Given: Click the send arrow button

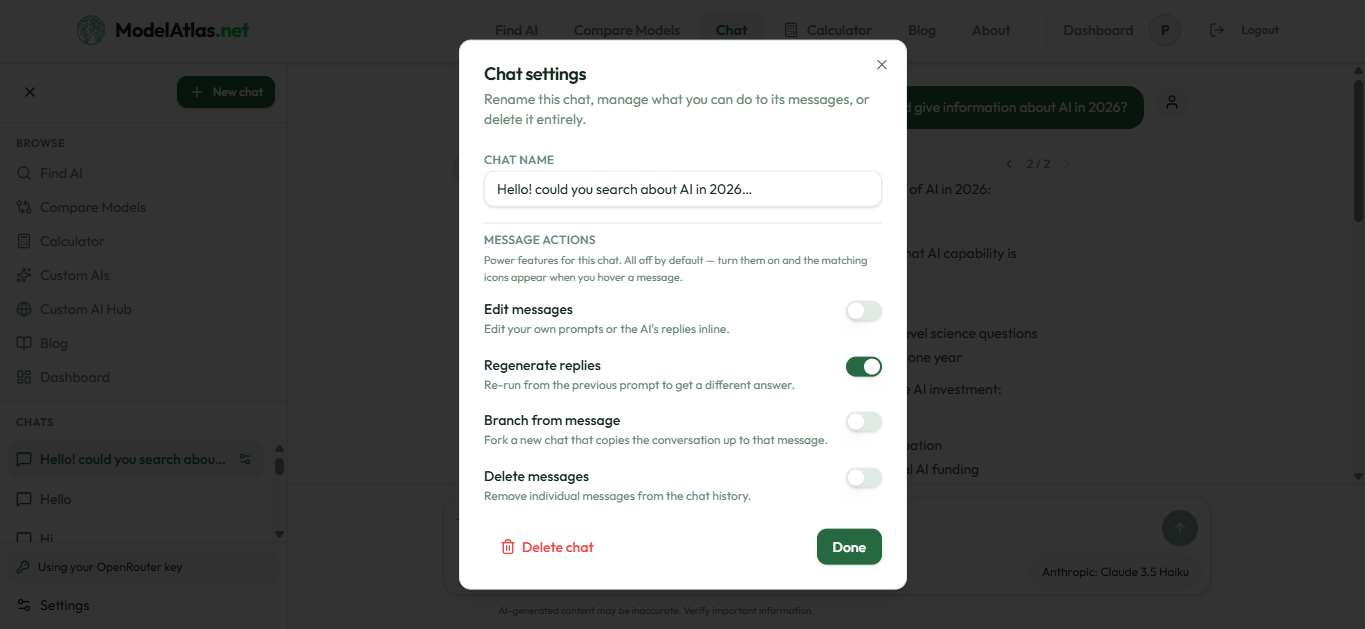Looking at the screenshot, I should click(1180, 528).
